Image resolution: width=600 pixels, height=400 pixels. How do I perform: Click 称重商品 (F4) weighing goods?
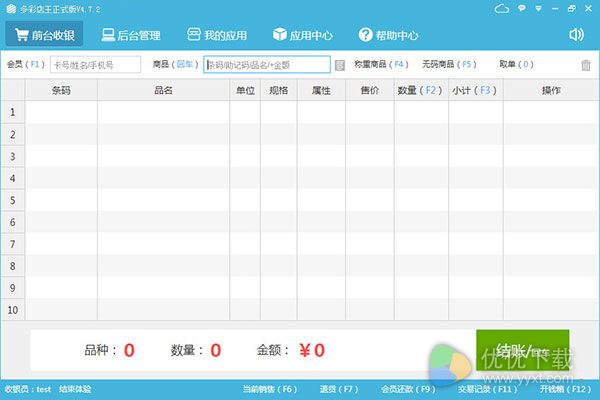(381, 64)
